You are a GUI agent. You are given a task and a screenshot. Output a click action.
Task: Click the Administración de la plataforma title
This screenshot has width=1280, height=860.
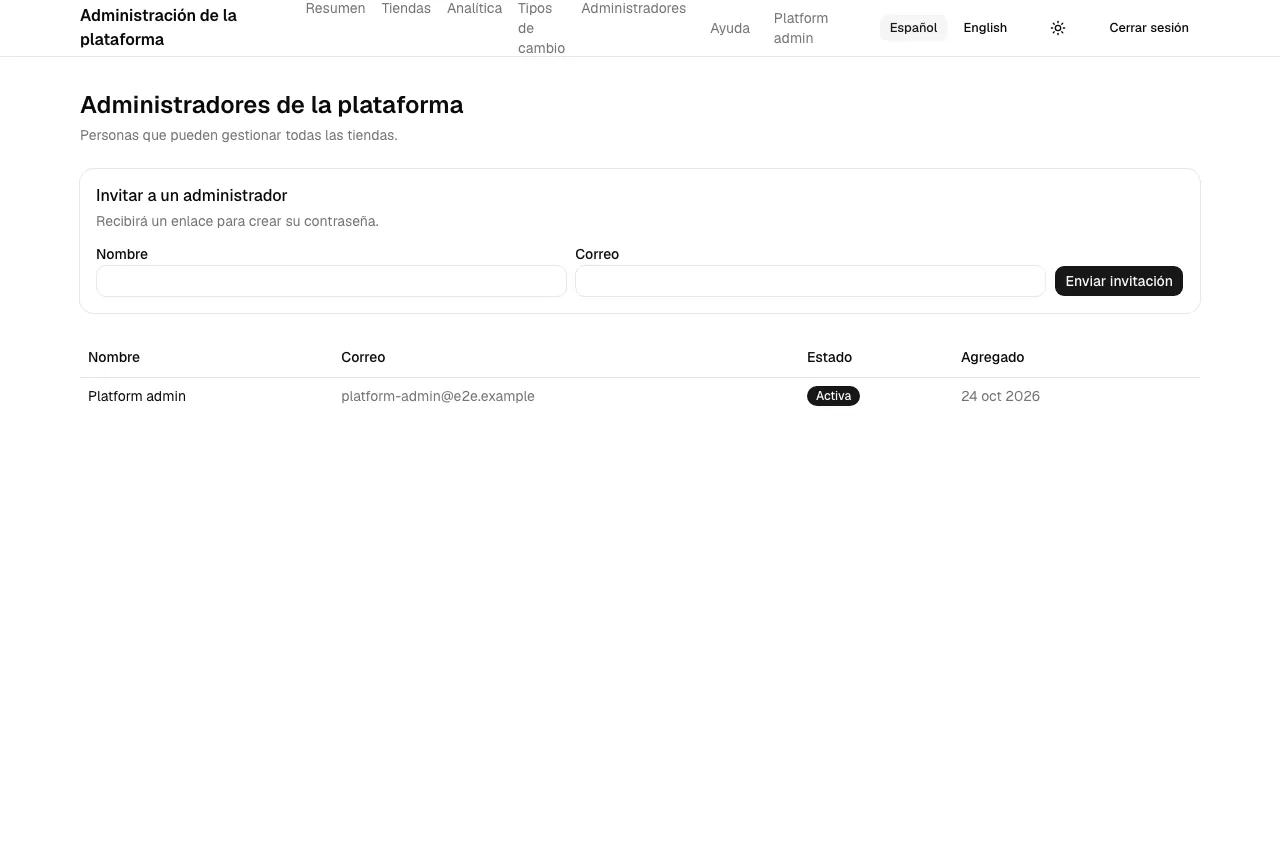tap(158, 28)
